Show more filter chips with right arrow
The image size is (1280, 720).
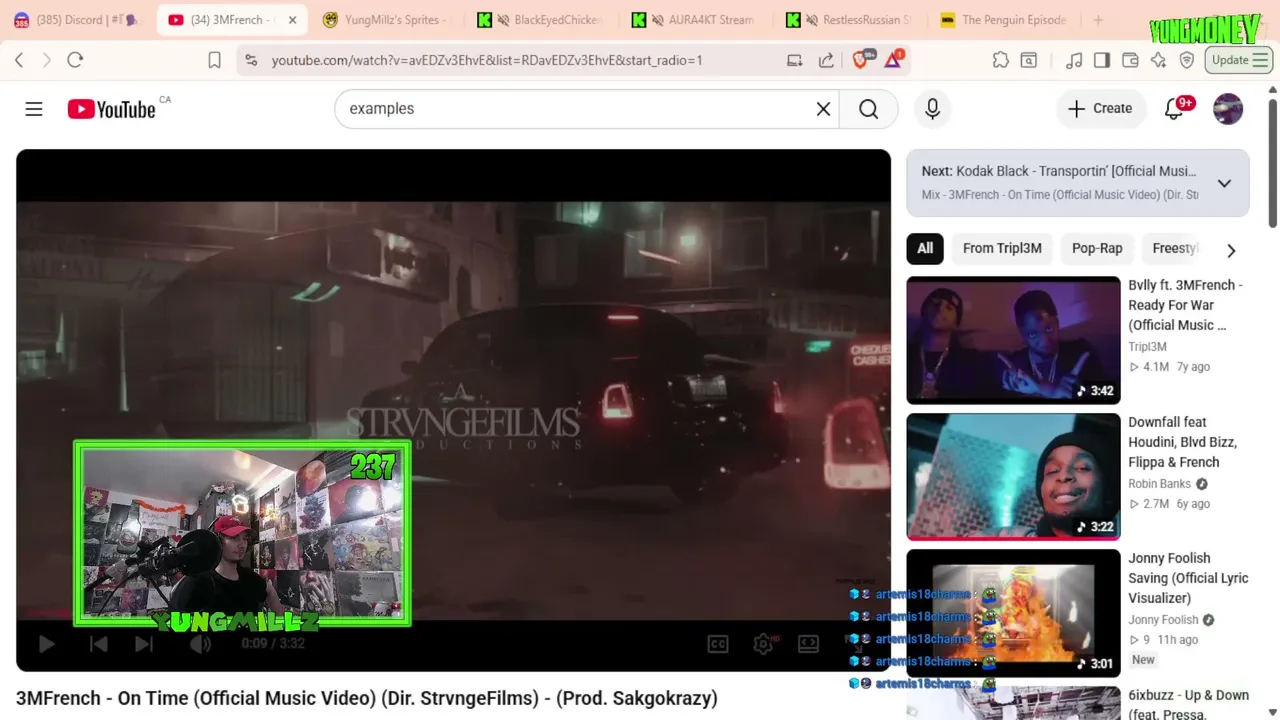(x=1231, y=250)
